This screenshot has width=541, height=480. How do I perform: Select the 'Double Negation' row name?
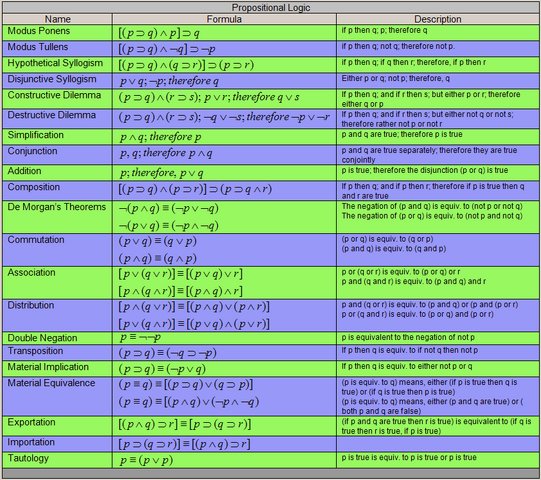coord(42,338)
